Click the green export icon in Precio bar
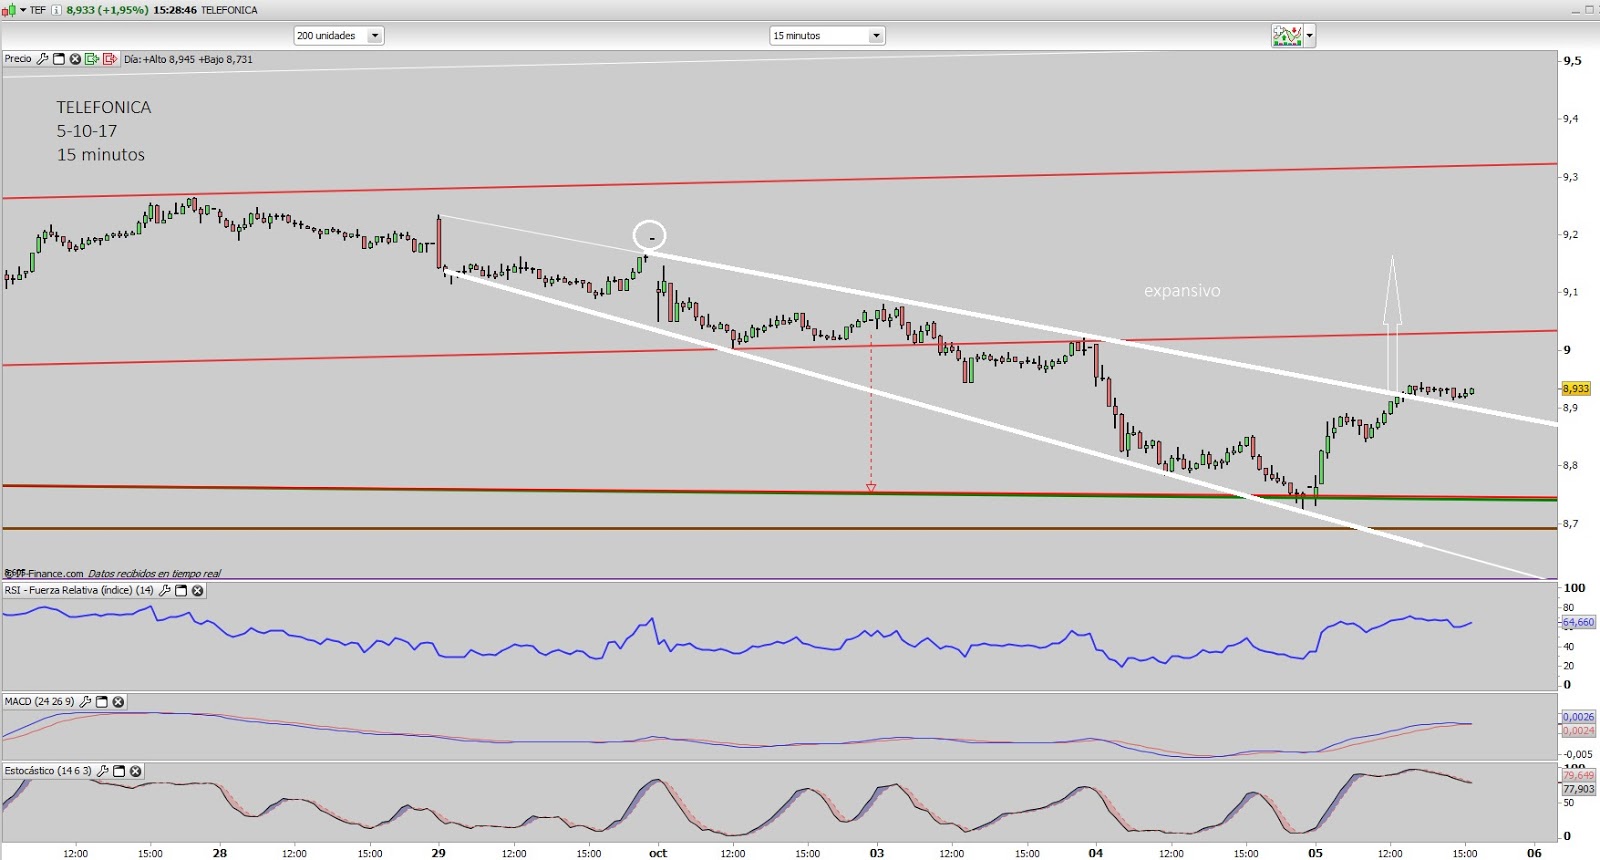 click(92, 59)
